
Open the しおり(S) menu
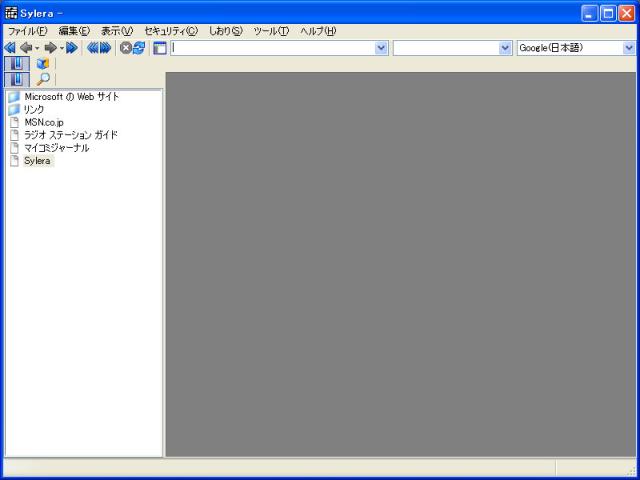click(226, 31)
